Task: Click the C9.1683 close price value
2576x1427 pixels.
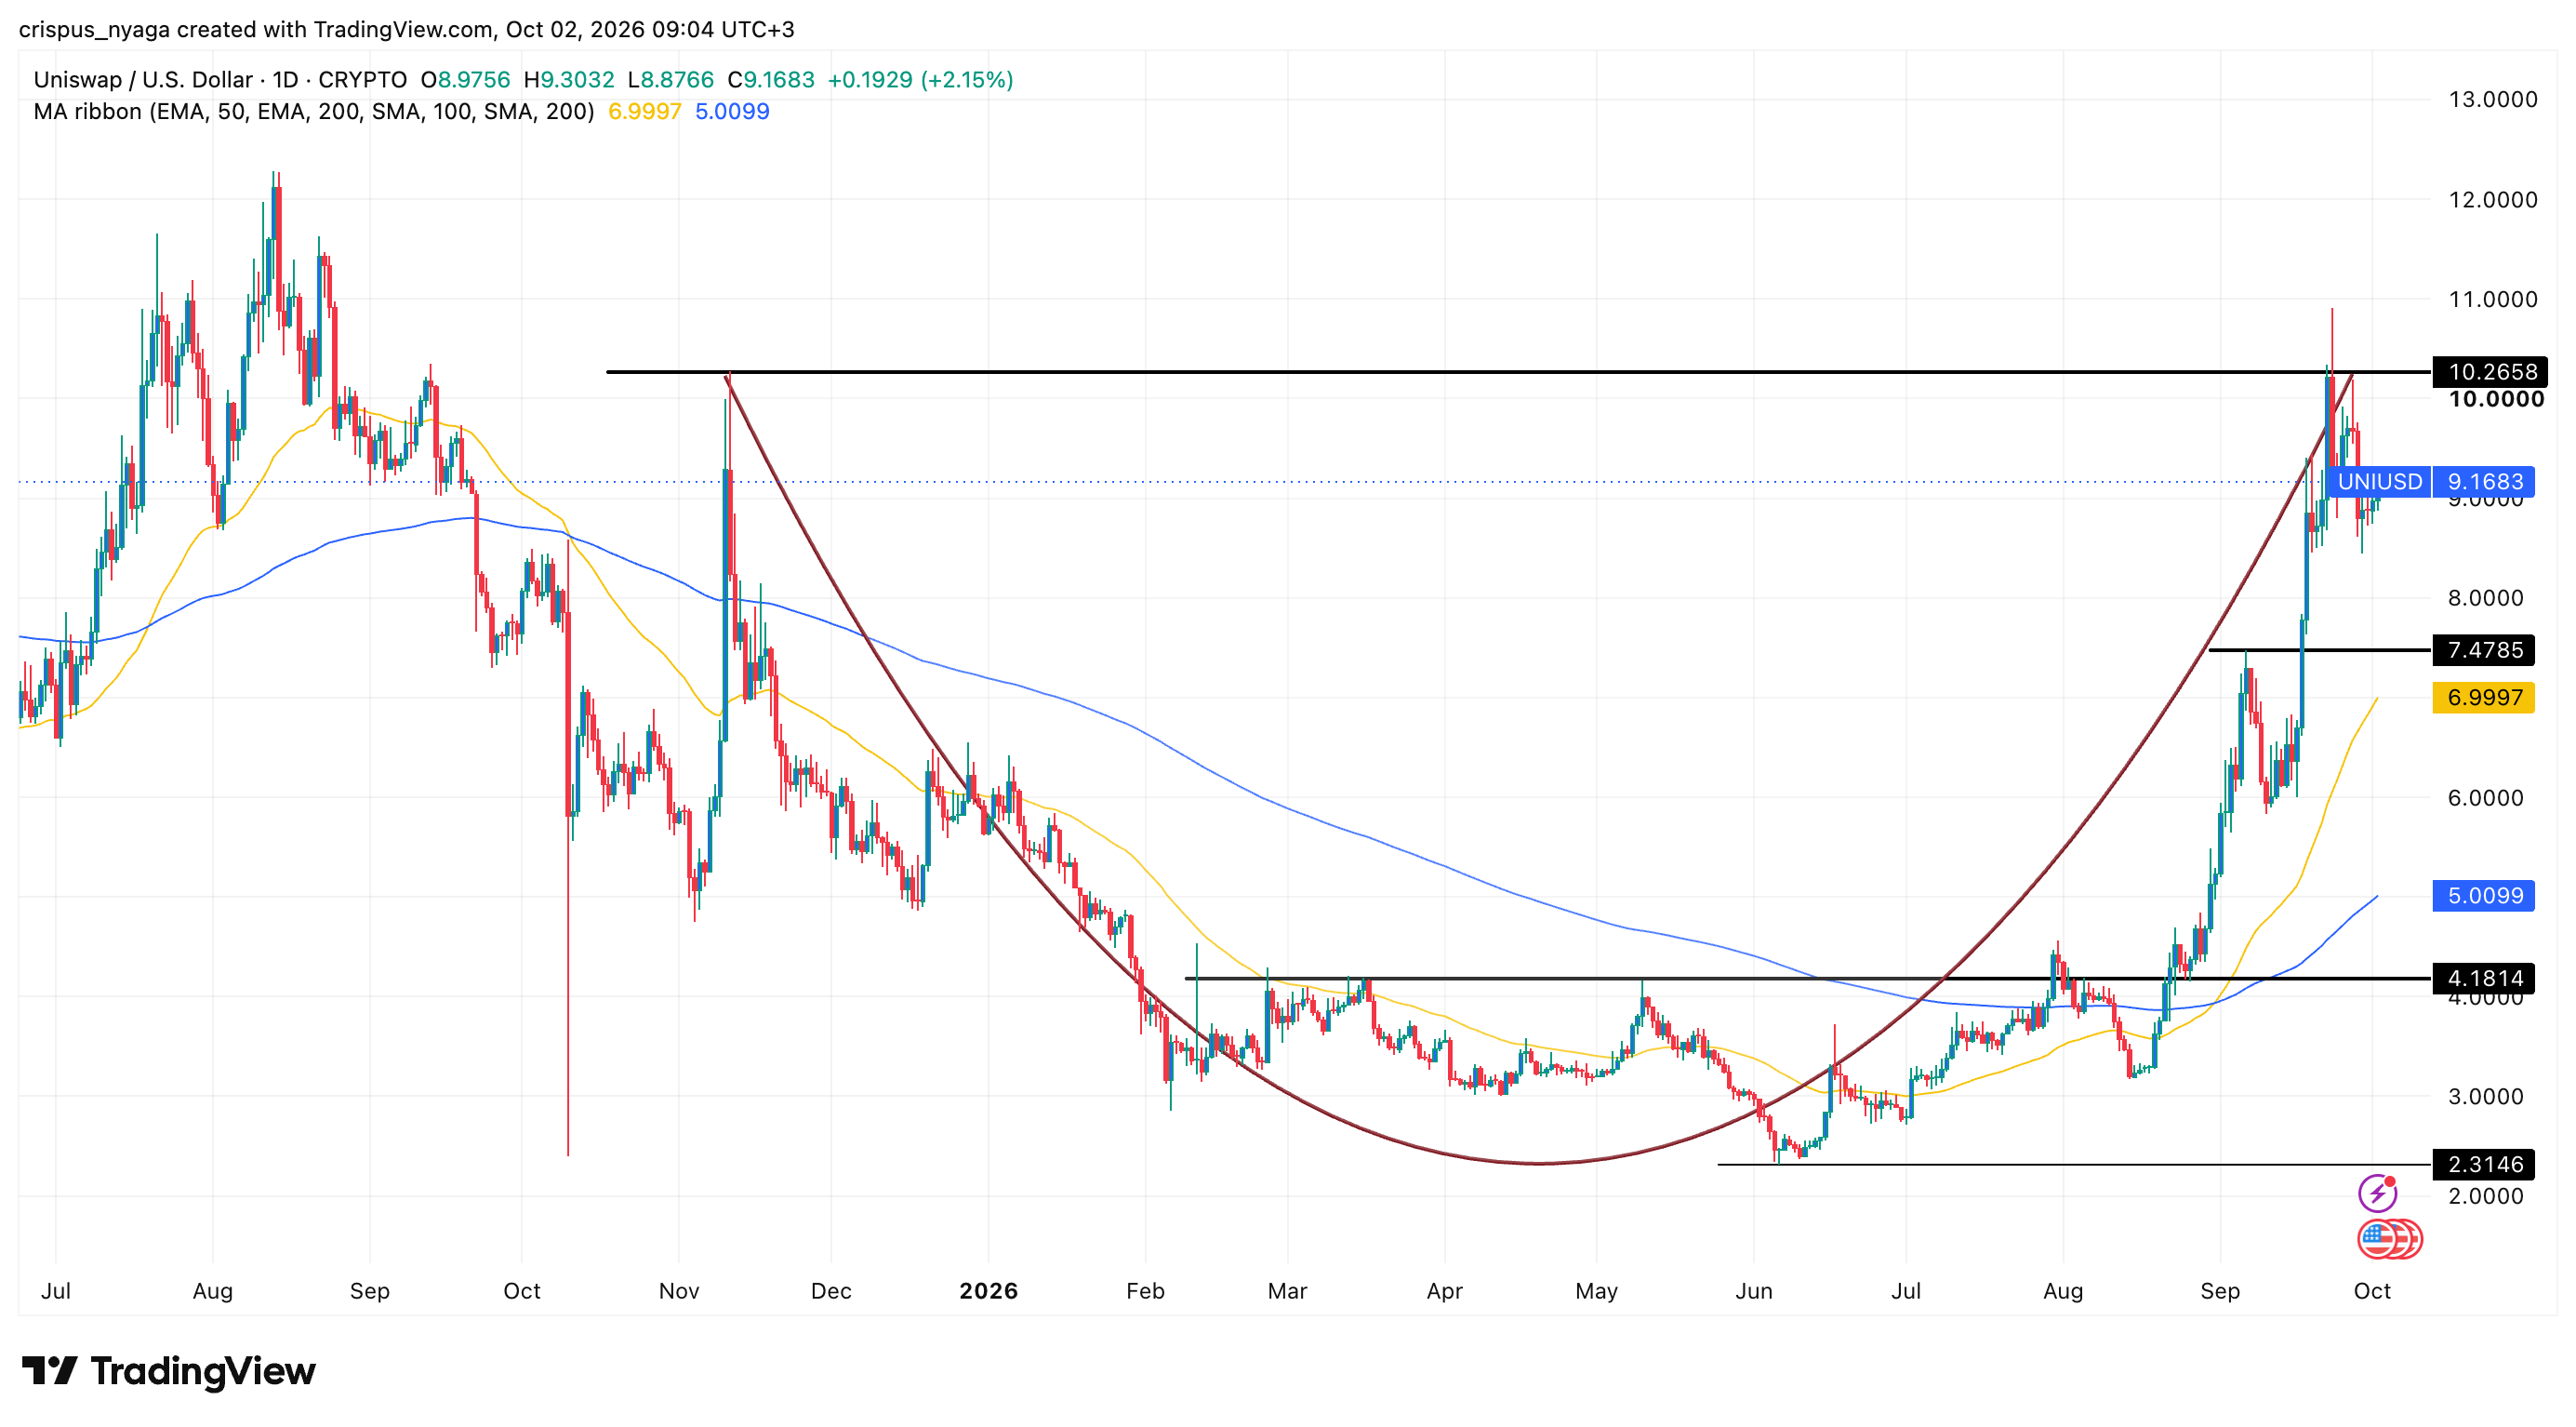Action: 771,80
